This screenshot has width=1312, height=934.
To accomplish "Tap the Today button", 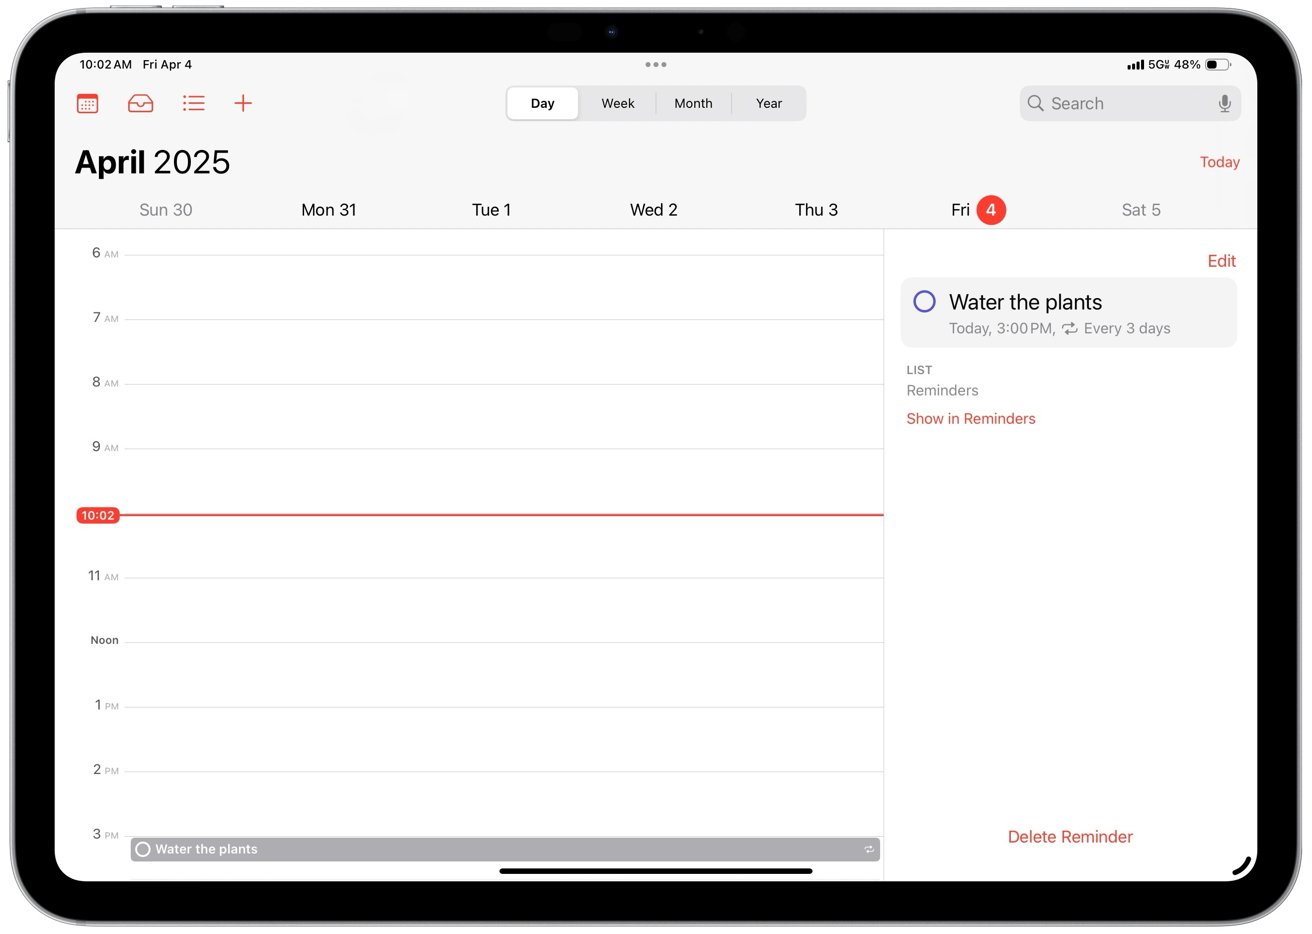I will click(1219, 162).
